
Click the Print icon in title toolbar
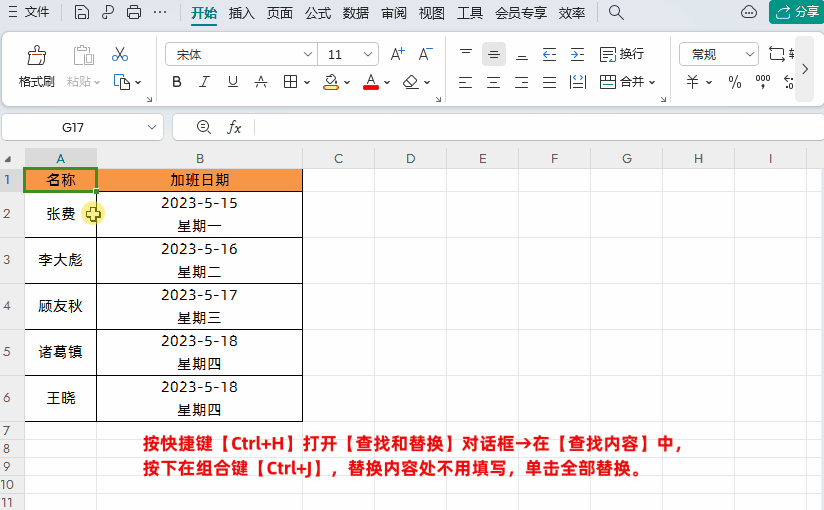[x=134, y=12]
